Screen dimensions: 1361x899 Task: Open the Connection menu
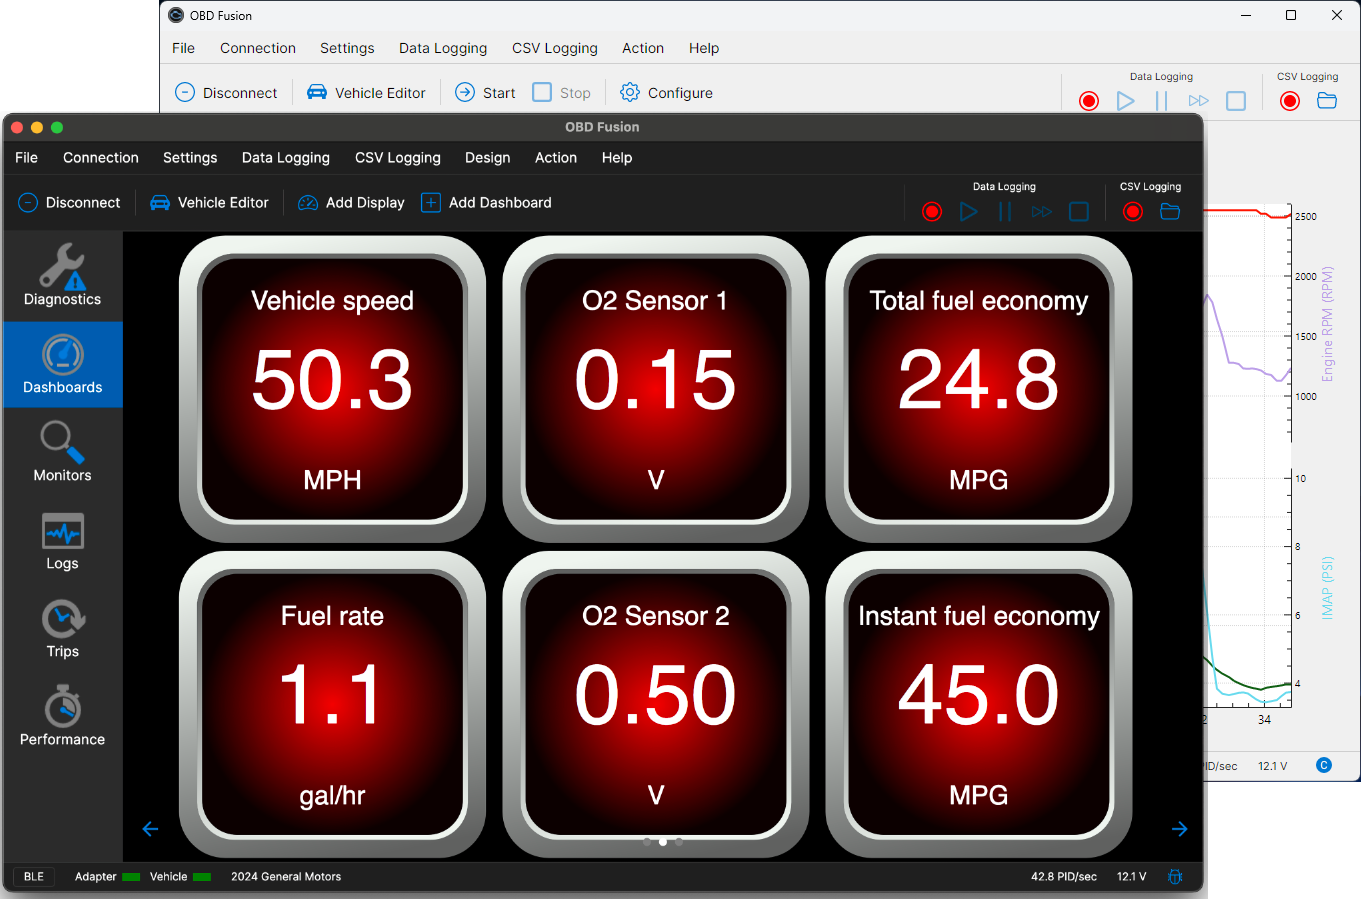click(100, 157)
